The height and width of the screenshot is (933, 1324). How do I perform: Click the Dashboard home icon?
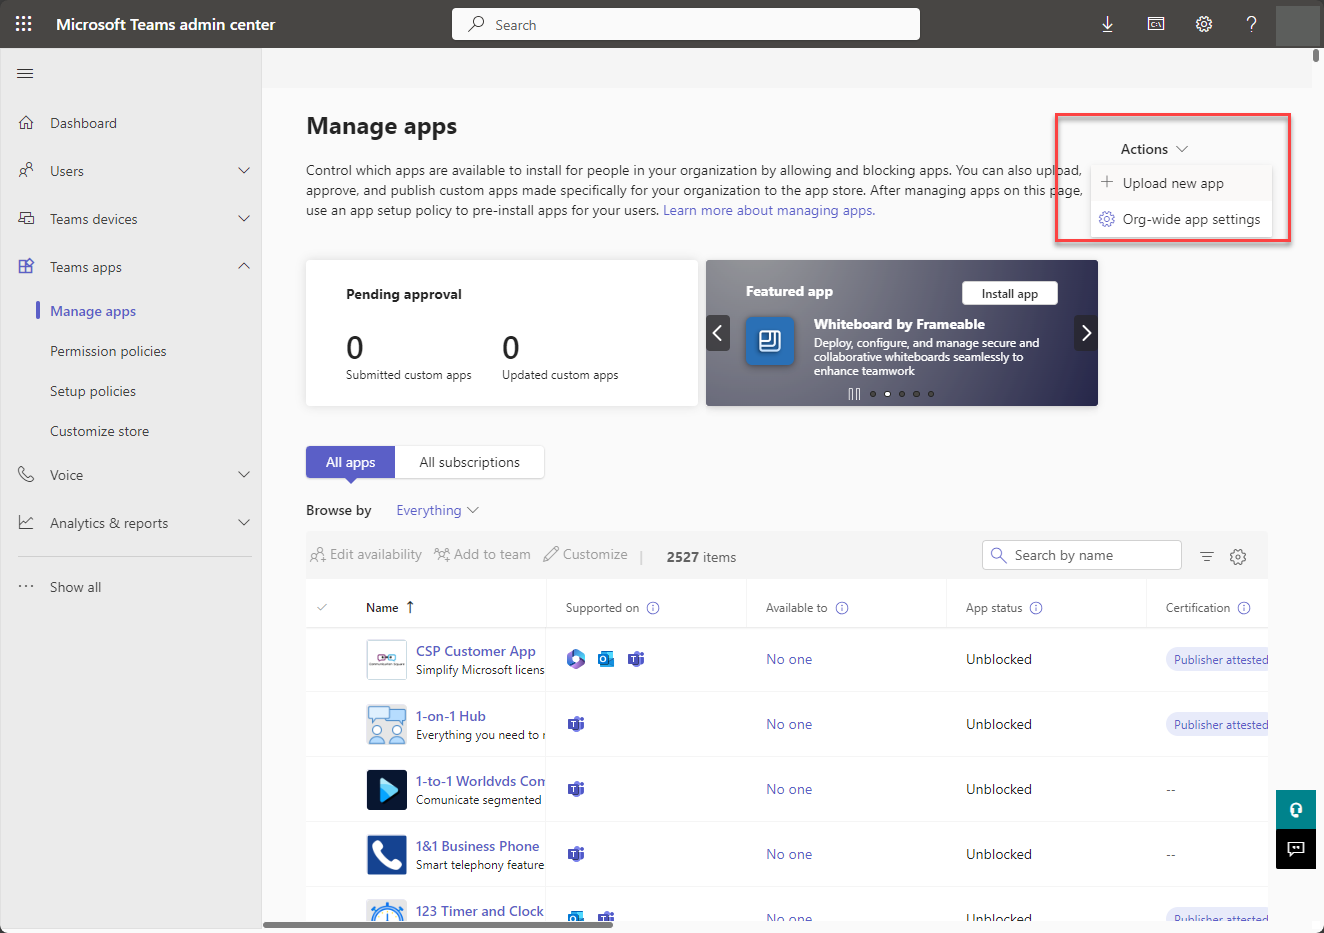[26, 123]
